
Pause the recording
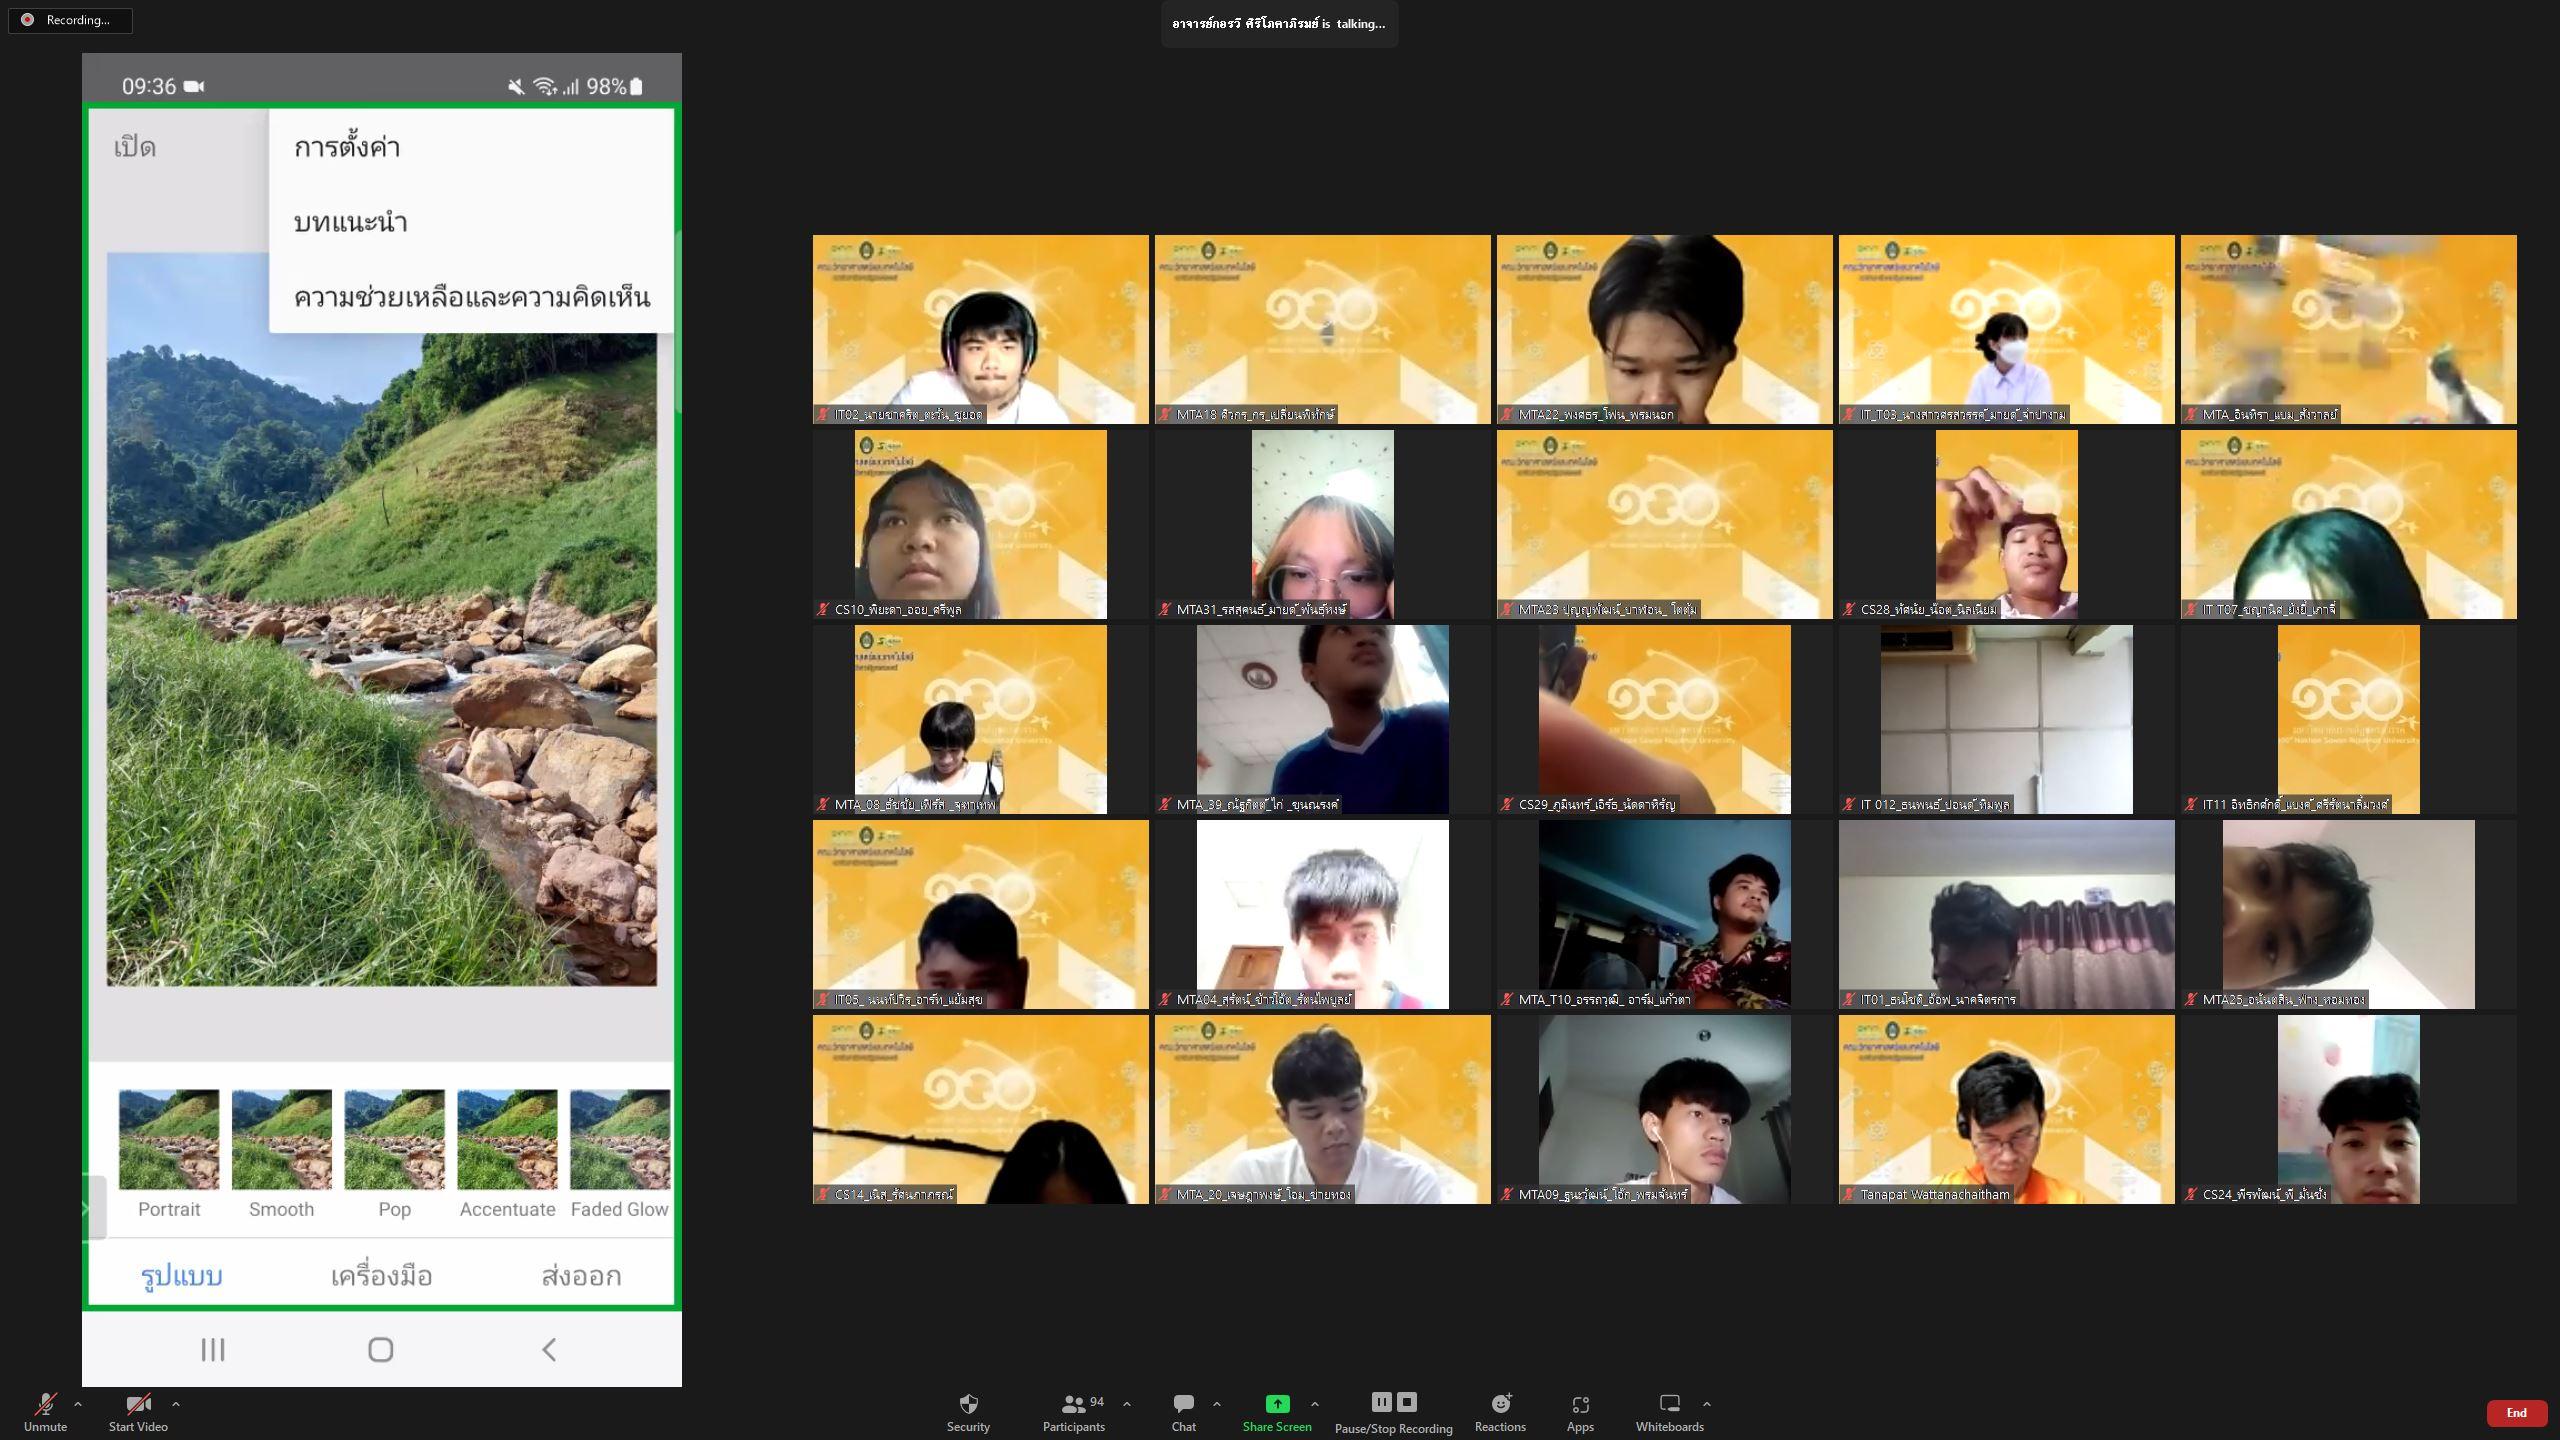click(1381, 1402)
